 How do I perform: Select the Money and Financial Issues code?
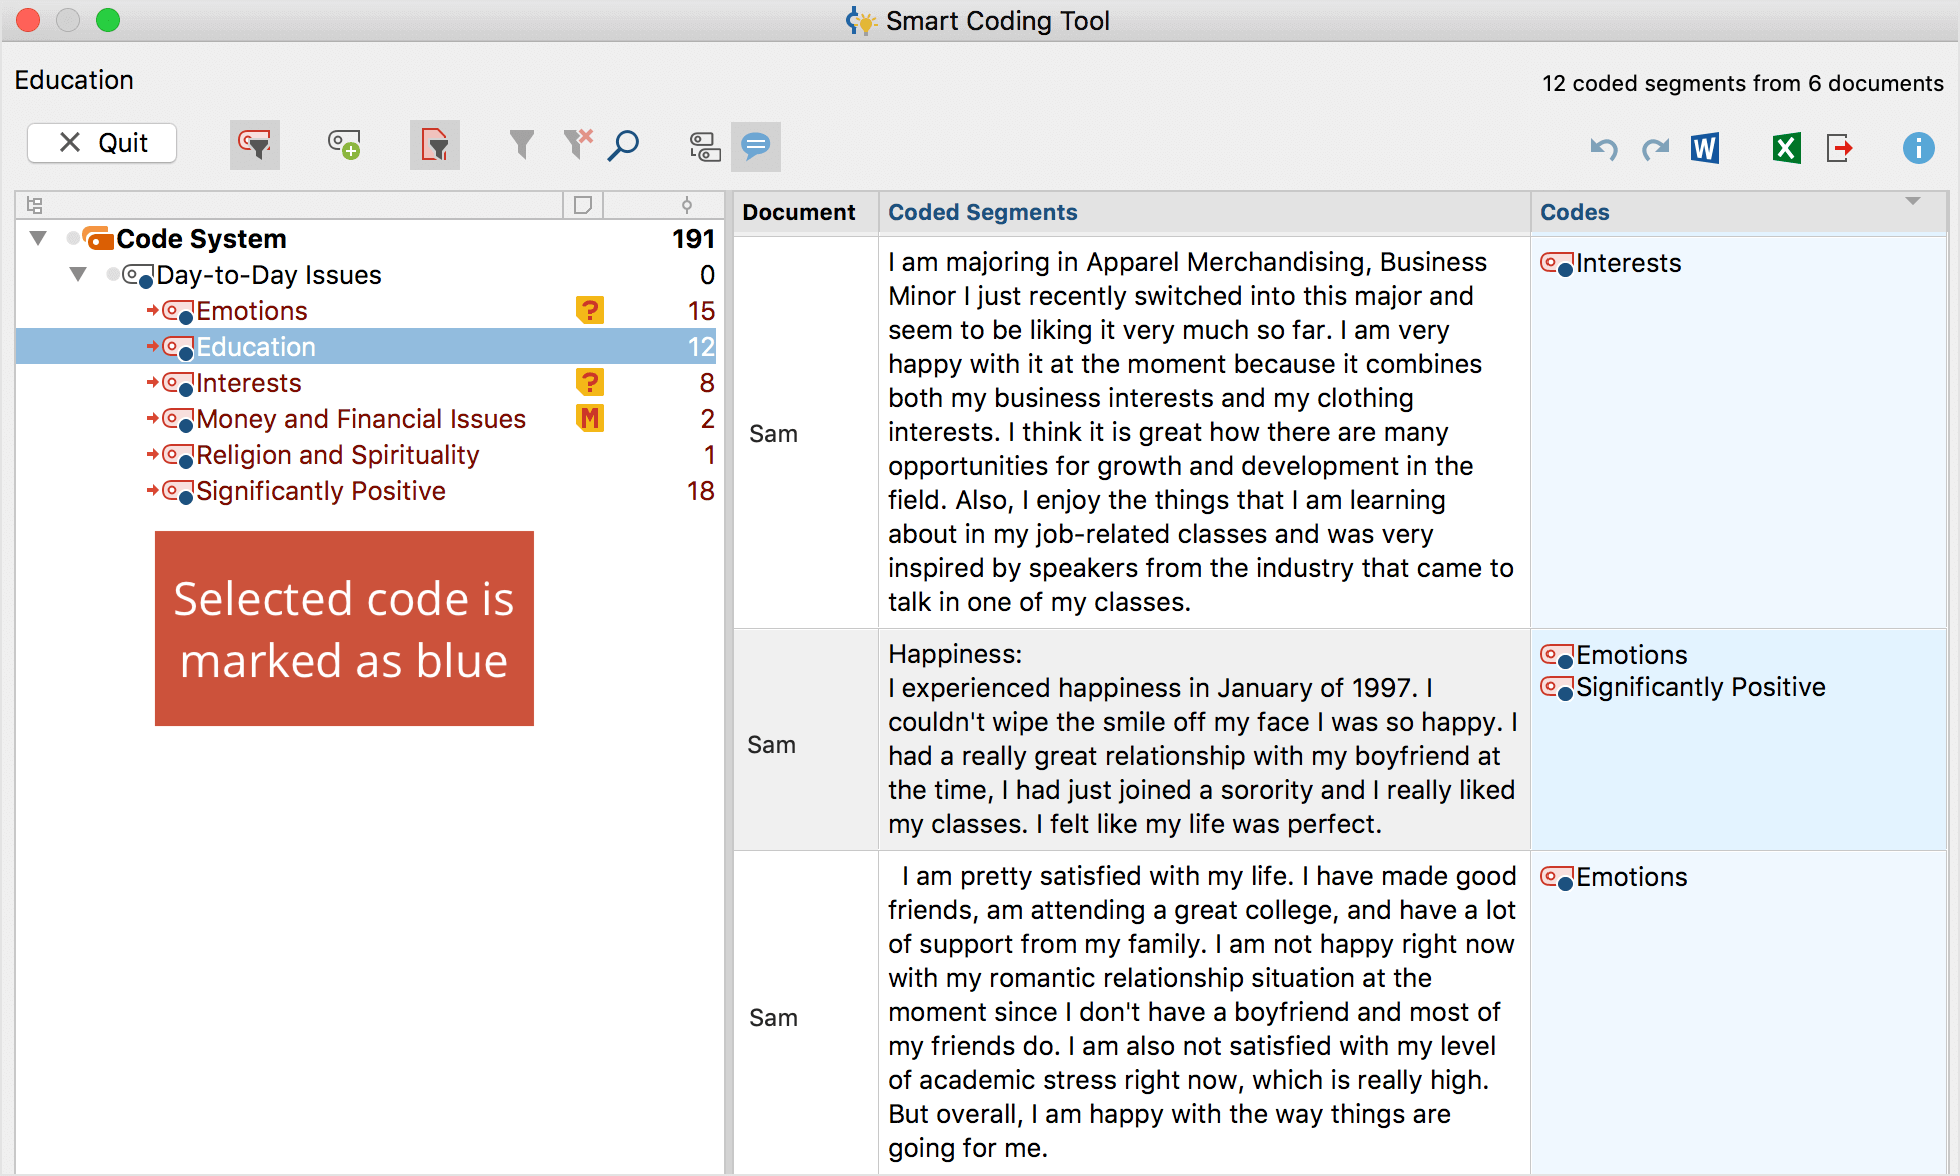coord(361,419)
